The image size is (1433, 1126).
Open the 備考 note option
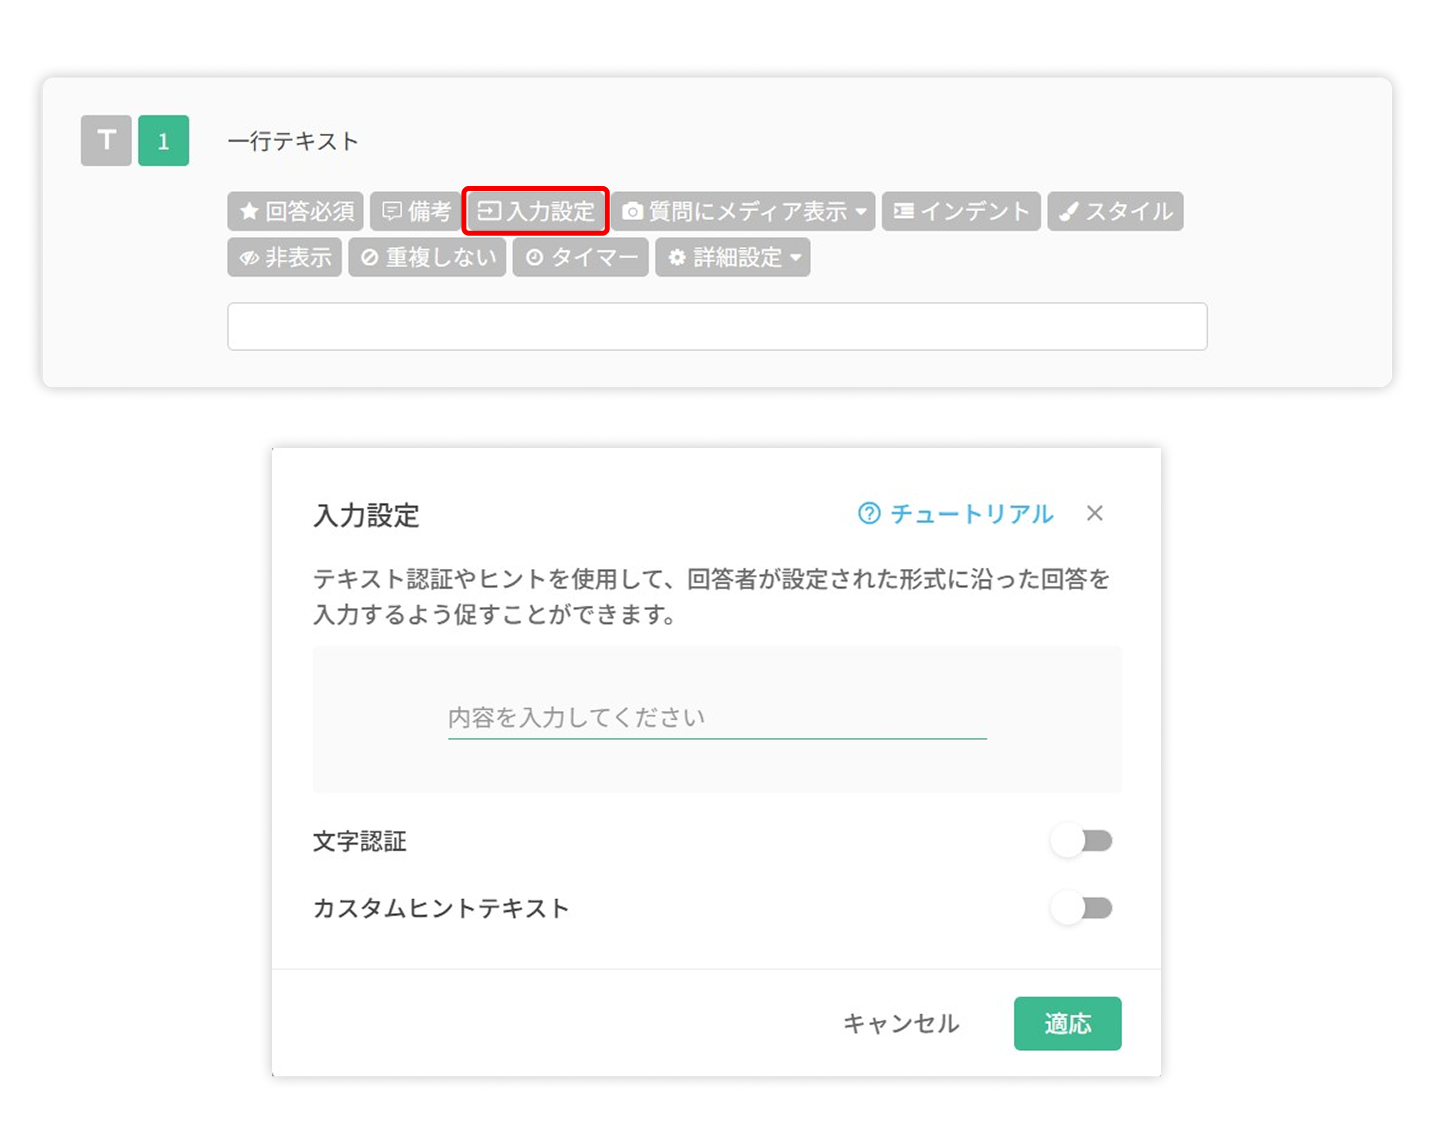coord(416,211)
